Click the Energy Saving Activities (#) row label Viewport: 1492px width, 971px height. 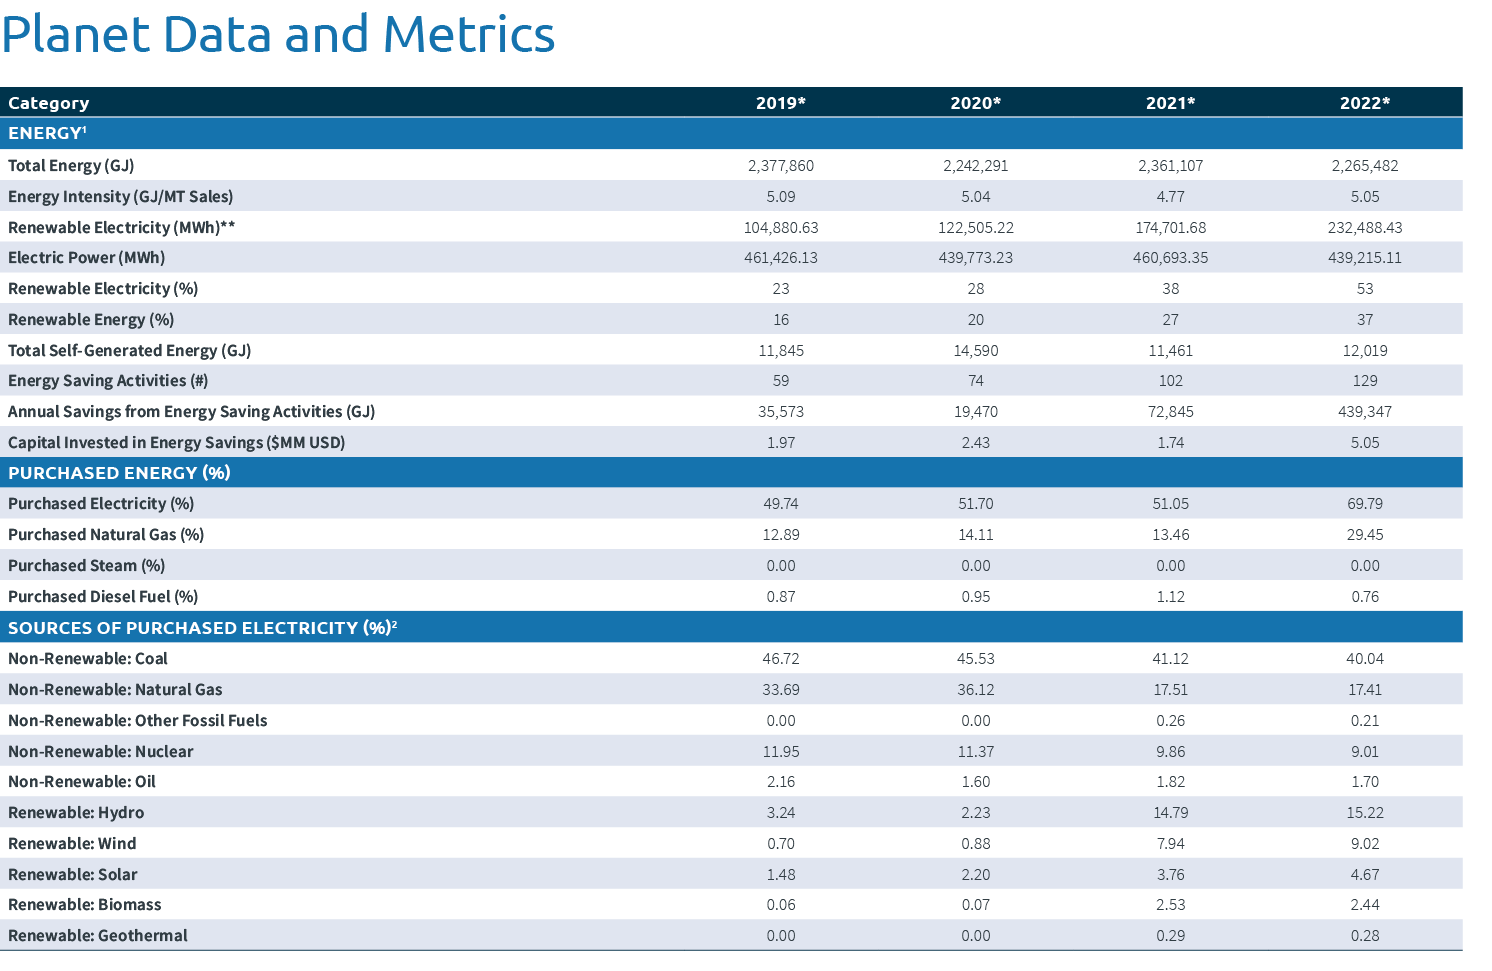(x=107, y=380)
